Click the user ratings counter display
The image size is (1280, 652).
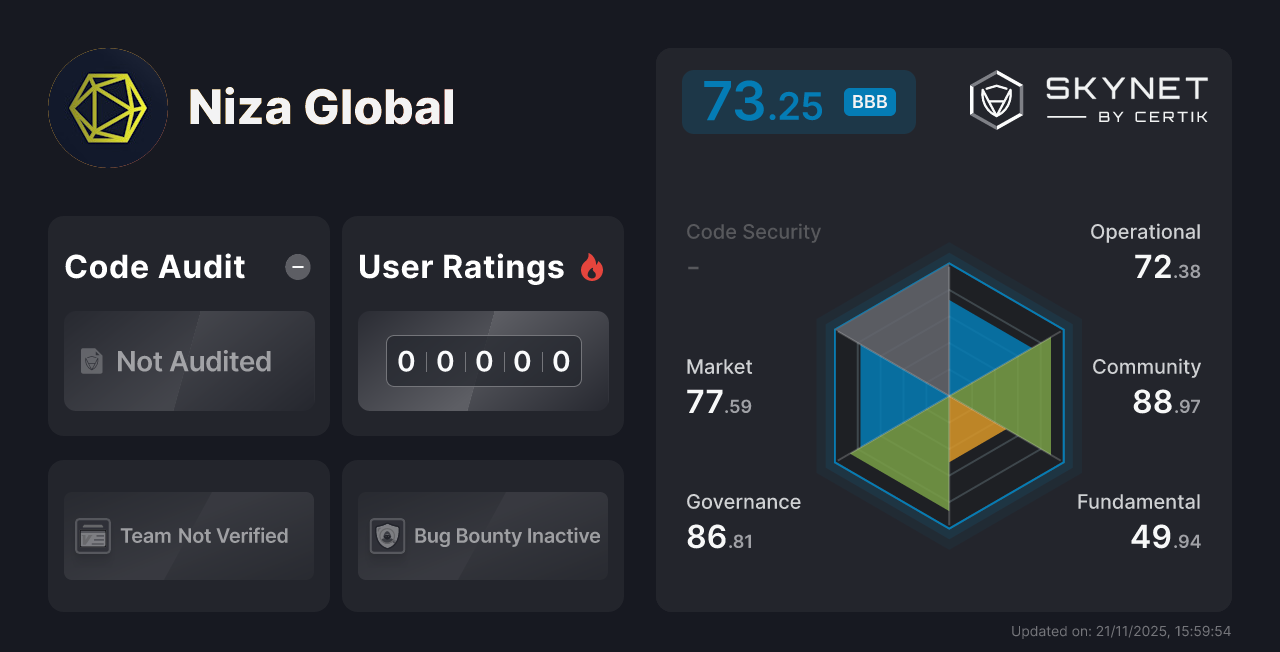[x=483, y=361]
